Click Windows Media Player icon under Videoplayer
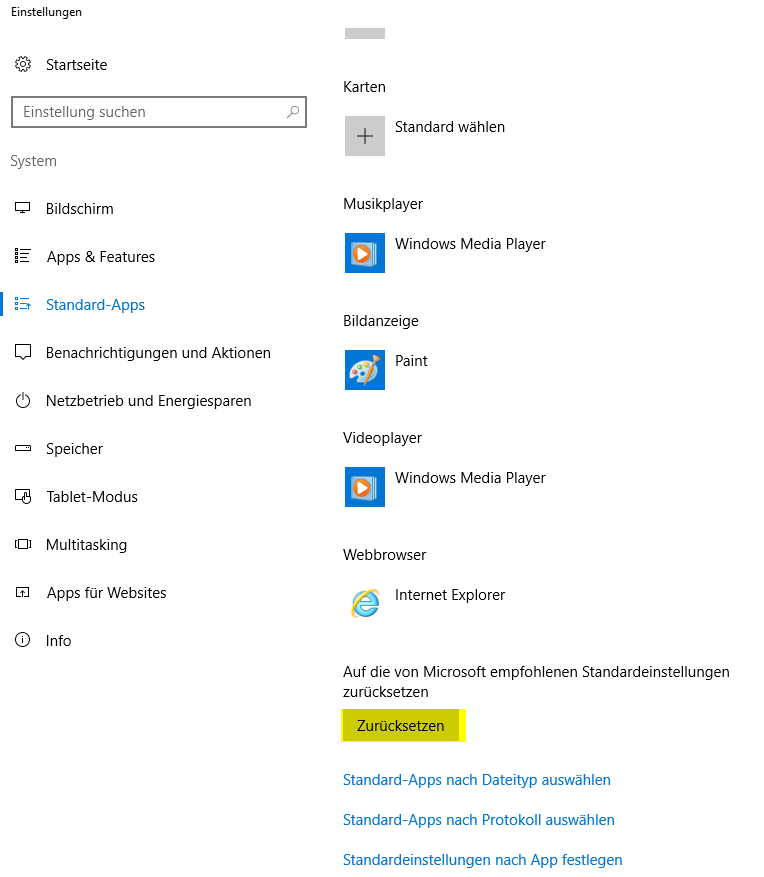The image size is (764, 877). [365, 487]
